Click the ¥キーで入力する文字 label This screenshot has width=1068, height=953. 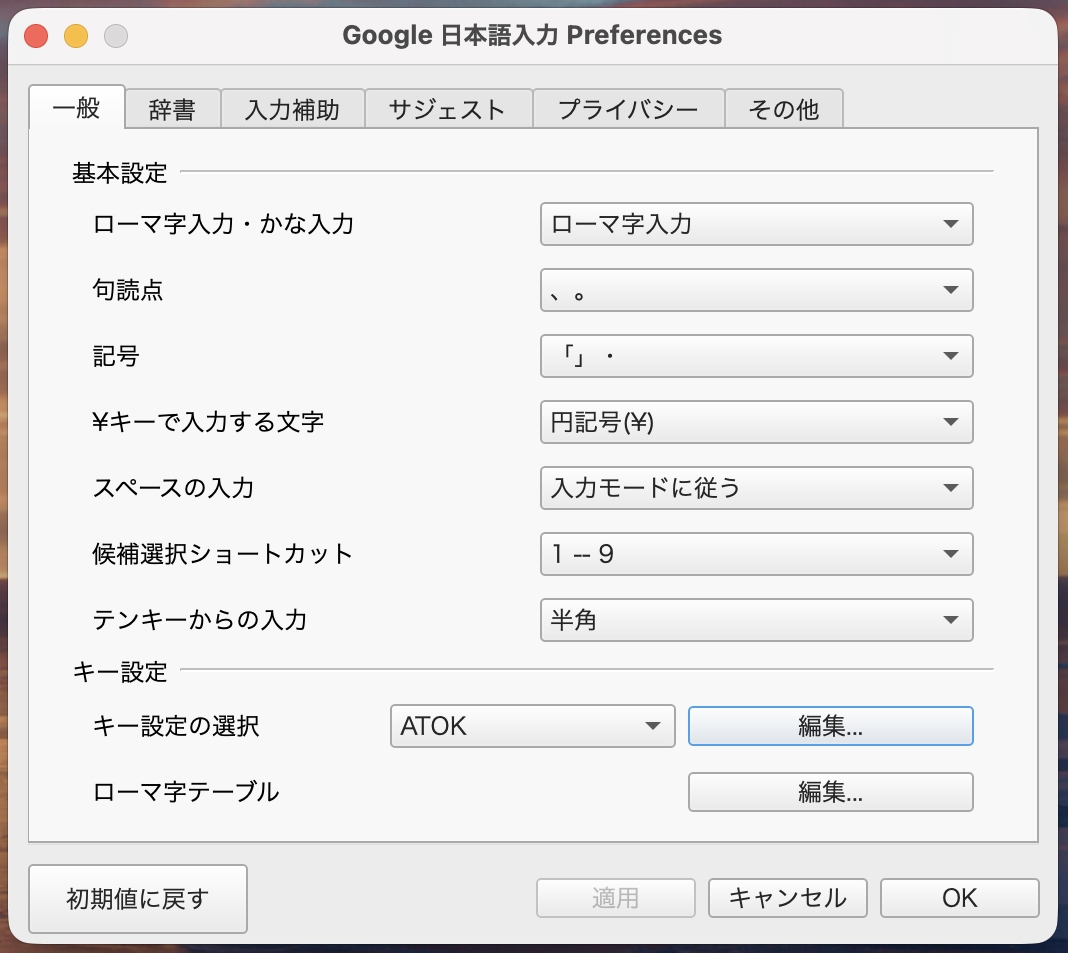(208, 422)
